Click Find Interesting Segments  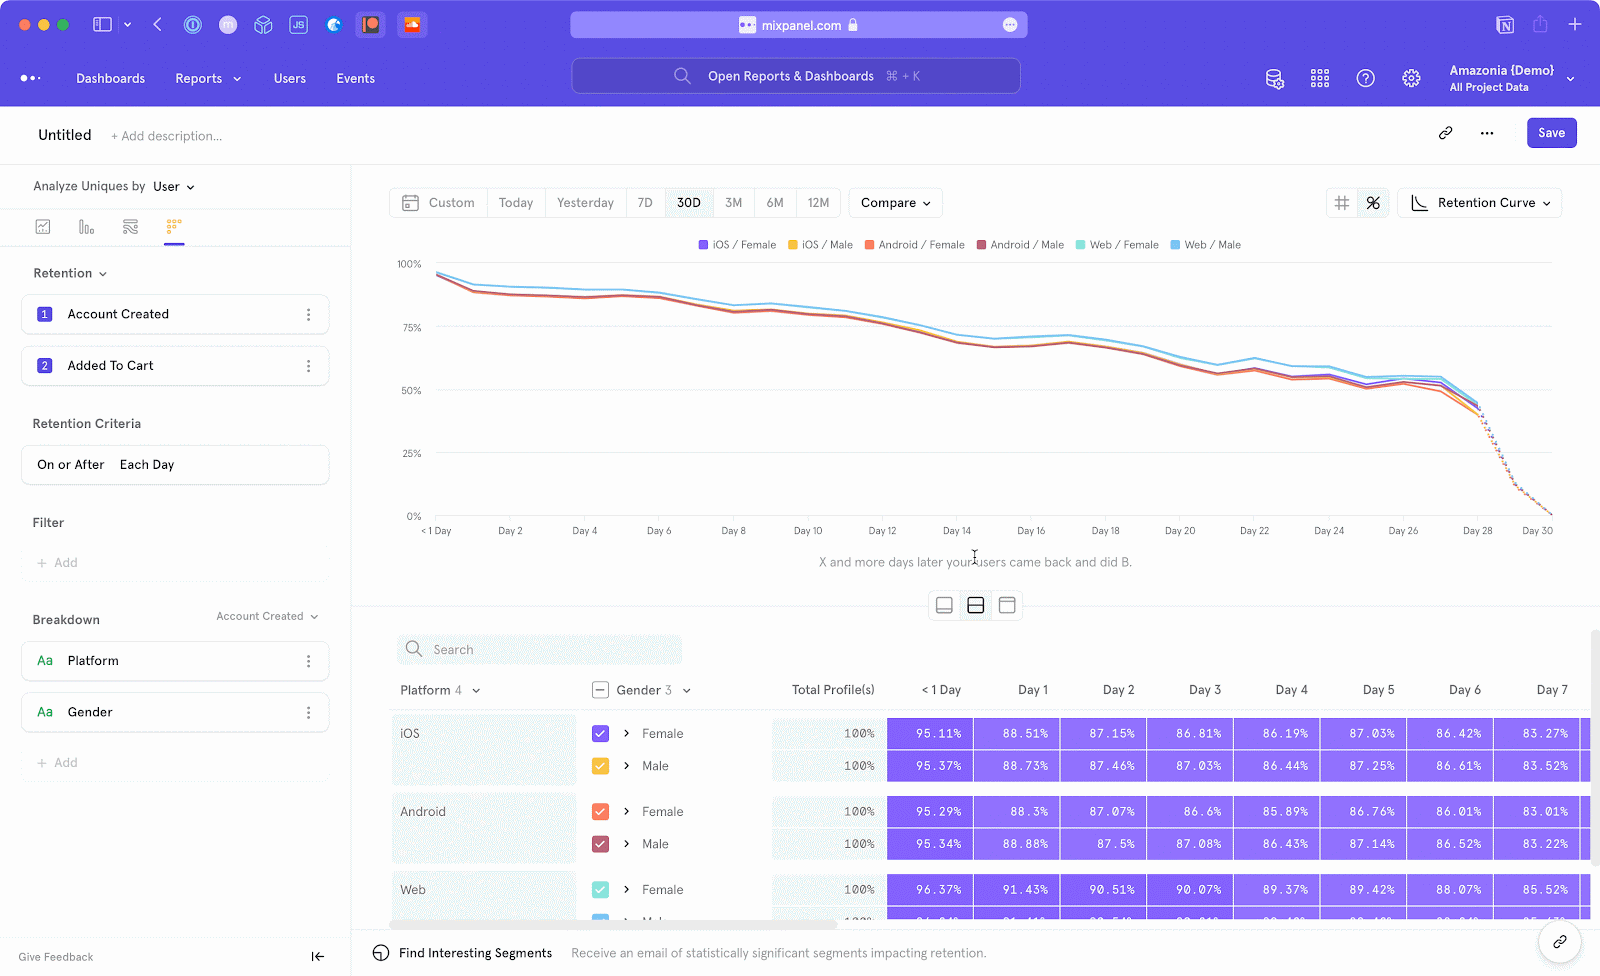pyautogui.click(x=475, y=953)
